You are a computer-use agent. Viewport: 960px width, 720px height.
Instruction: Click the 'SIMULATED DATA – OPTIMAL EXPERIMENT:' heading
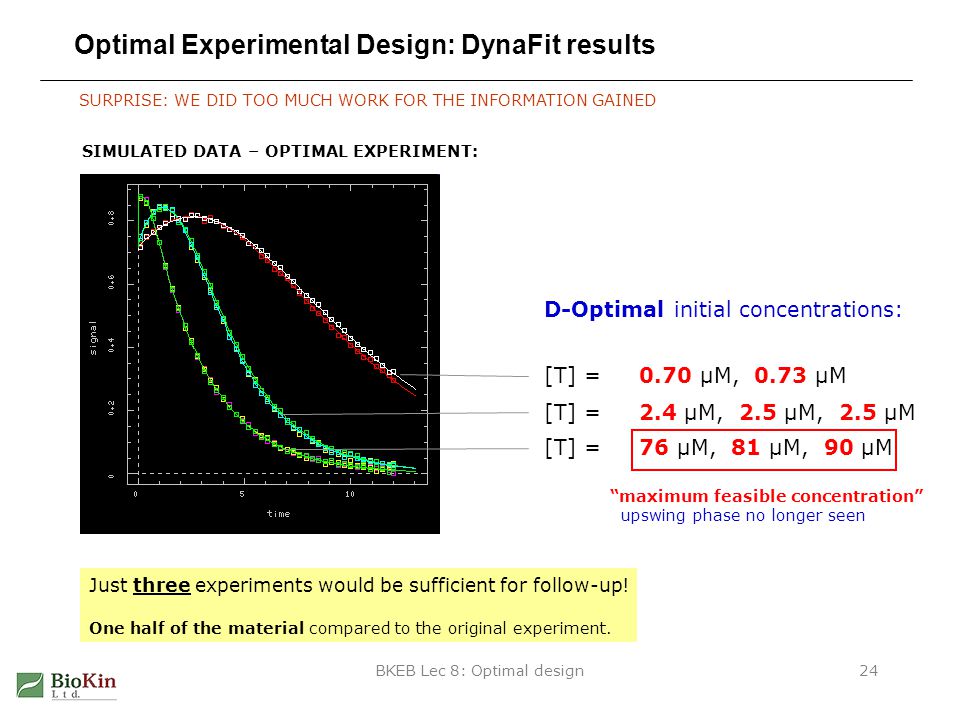(280, 151)
